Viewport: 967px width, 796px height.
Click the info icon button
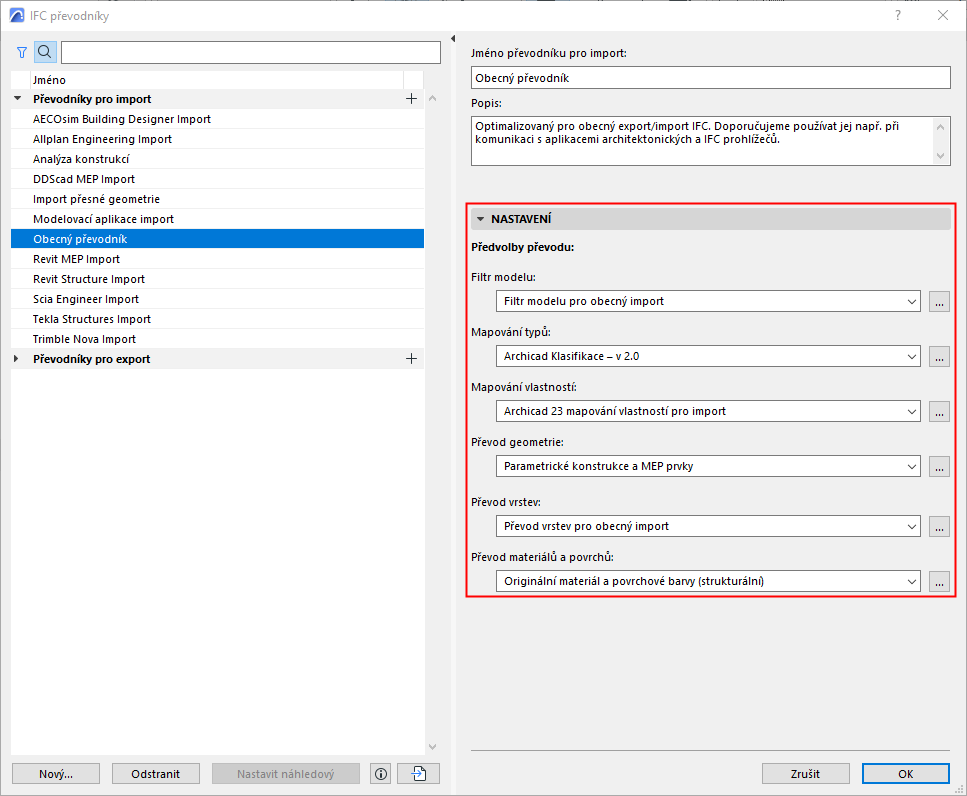tap(381, 774)
